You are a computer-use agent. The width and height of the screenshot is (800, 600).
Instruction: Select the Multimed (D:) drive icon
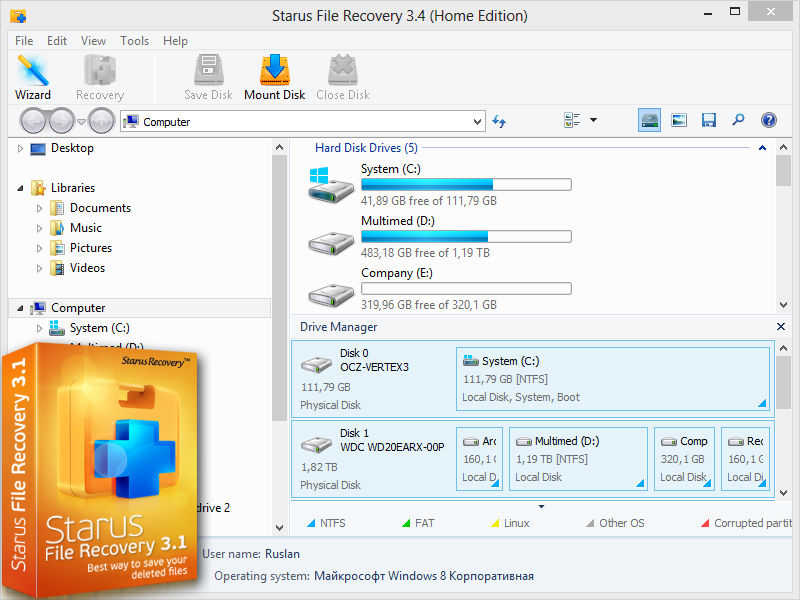tap(331, 242)
